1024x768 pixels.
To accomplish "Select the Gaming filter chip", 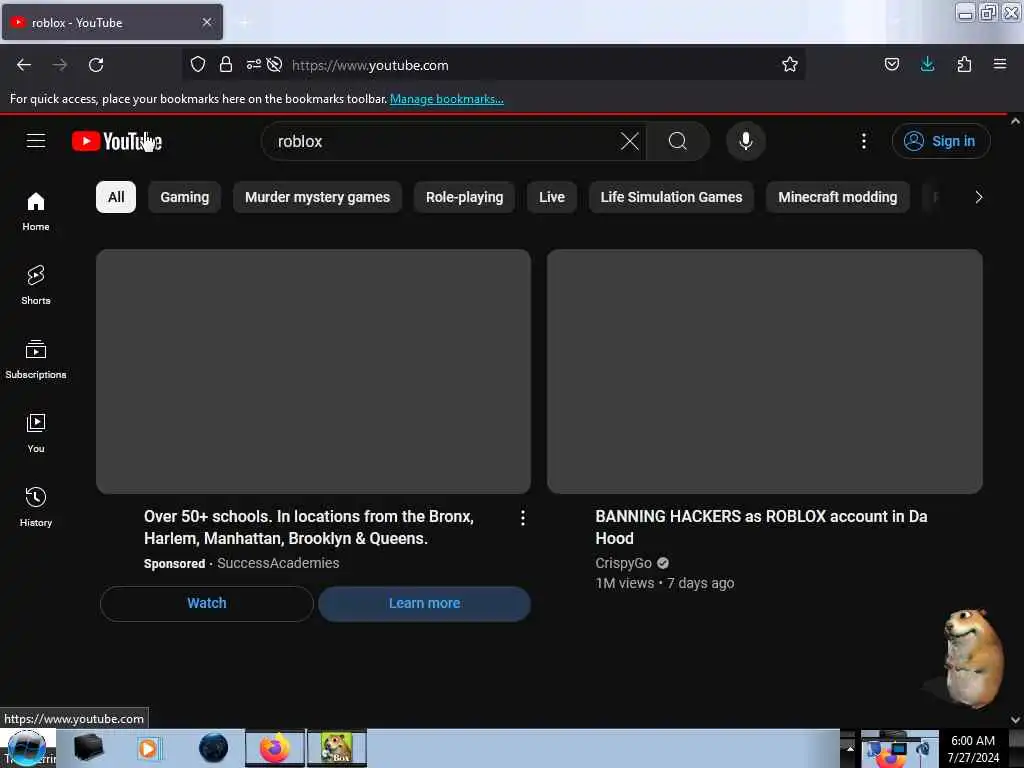I will click(x=185, y=197).
